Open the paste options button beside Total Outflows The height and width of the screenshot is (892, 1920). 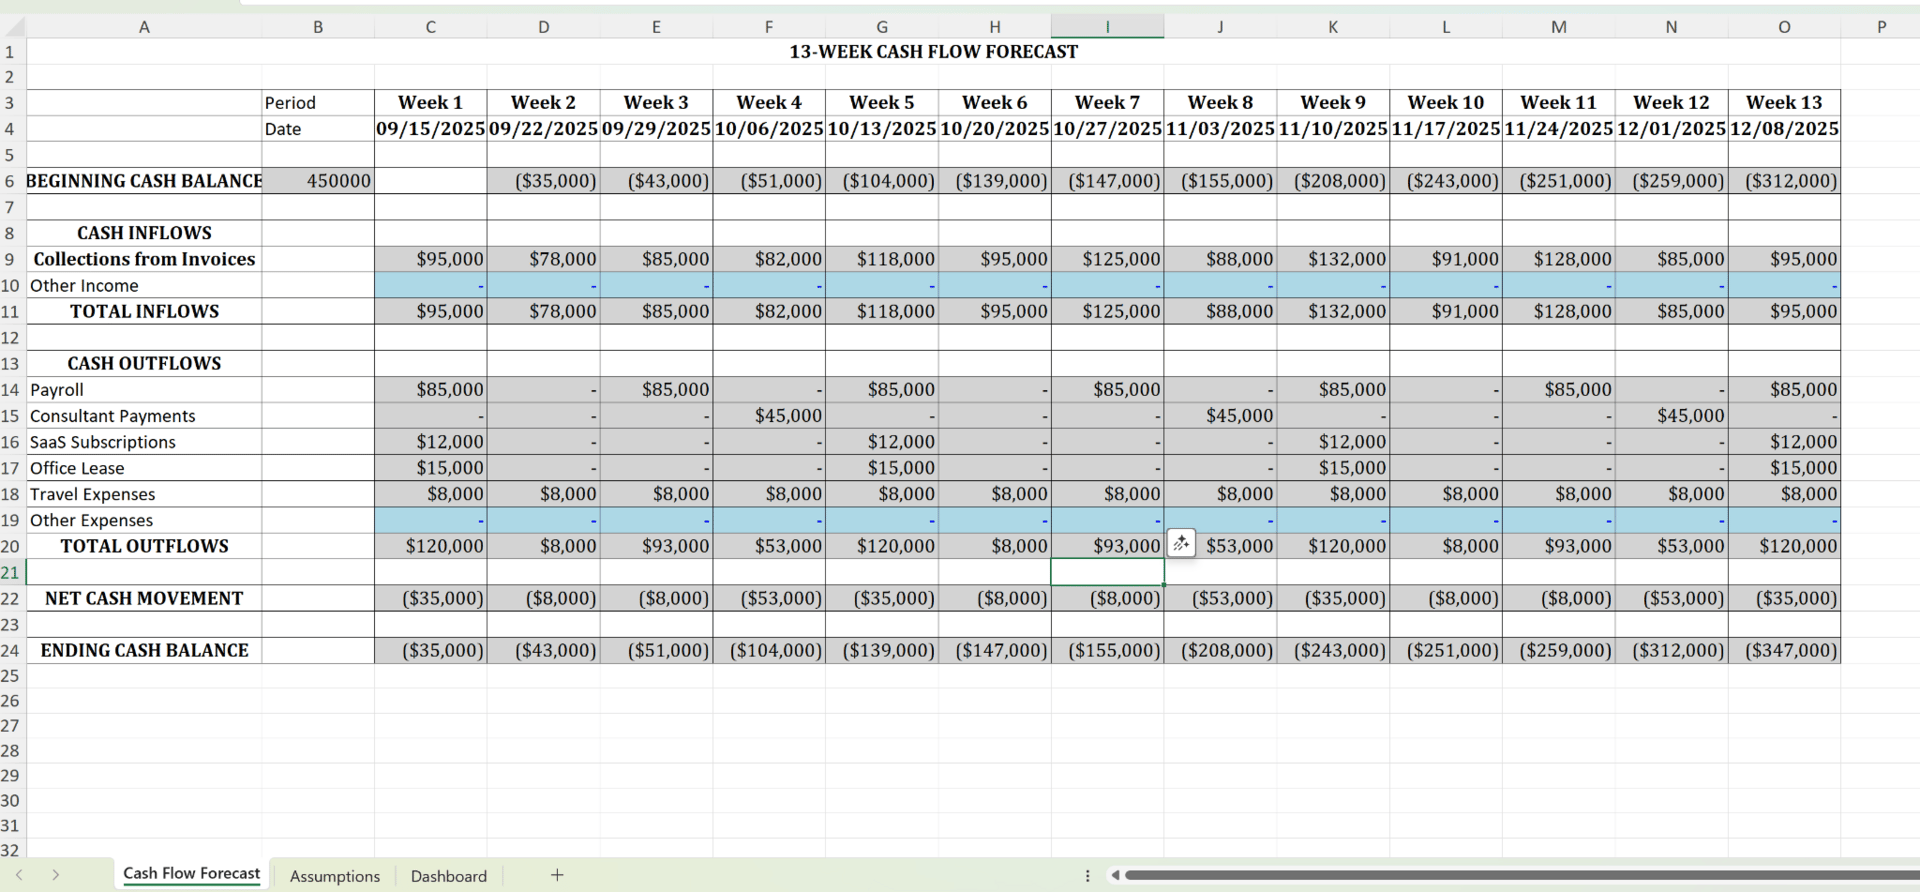pyautogui.click(x=1181, y=543)
